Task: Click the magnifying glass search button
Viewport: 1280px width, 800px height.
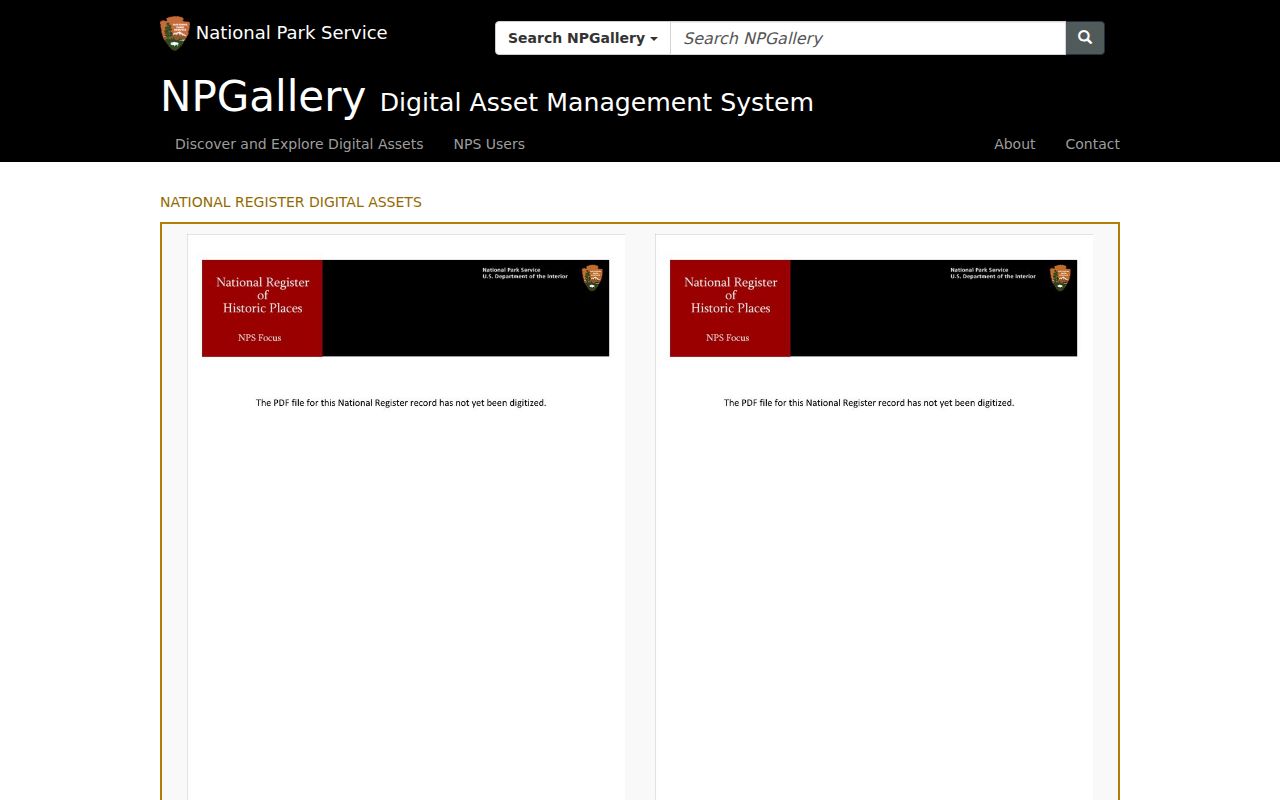Action: point(1085,38)
